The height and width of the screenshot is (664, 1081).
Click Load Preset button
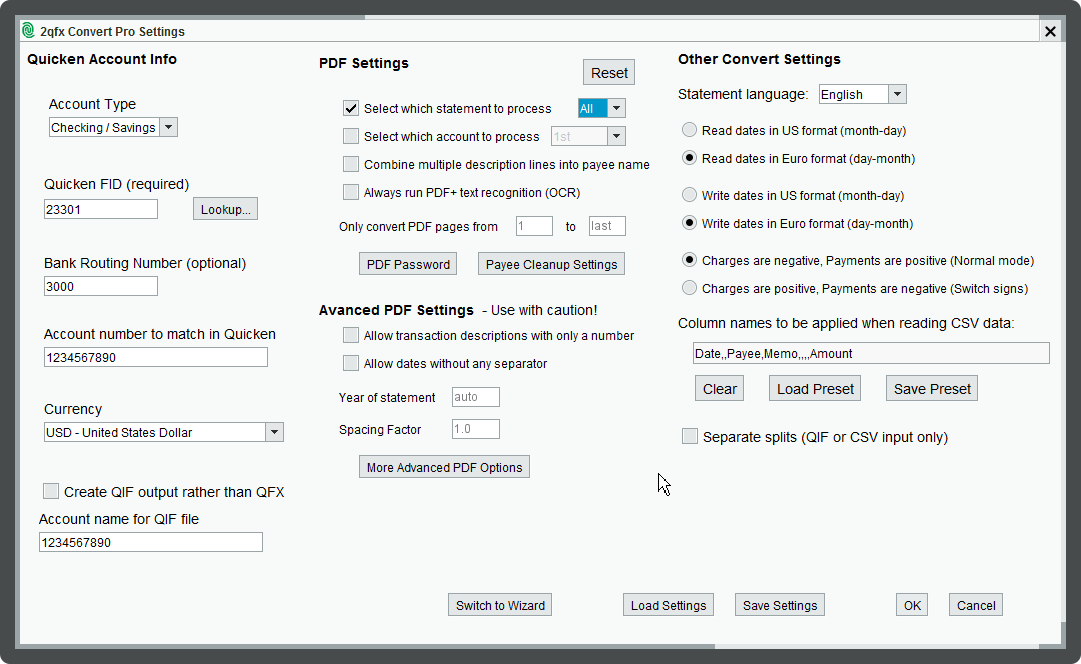pyautogui.click(x=816, y=389)
